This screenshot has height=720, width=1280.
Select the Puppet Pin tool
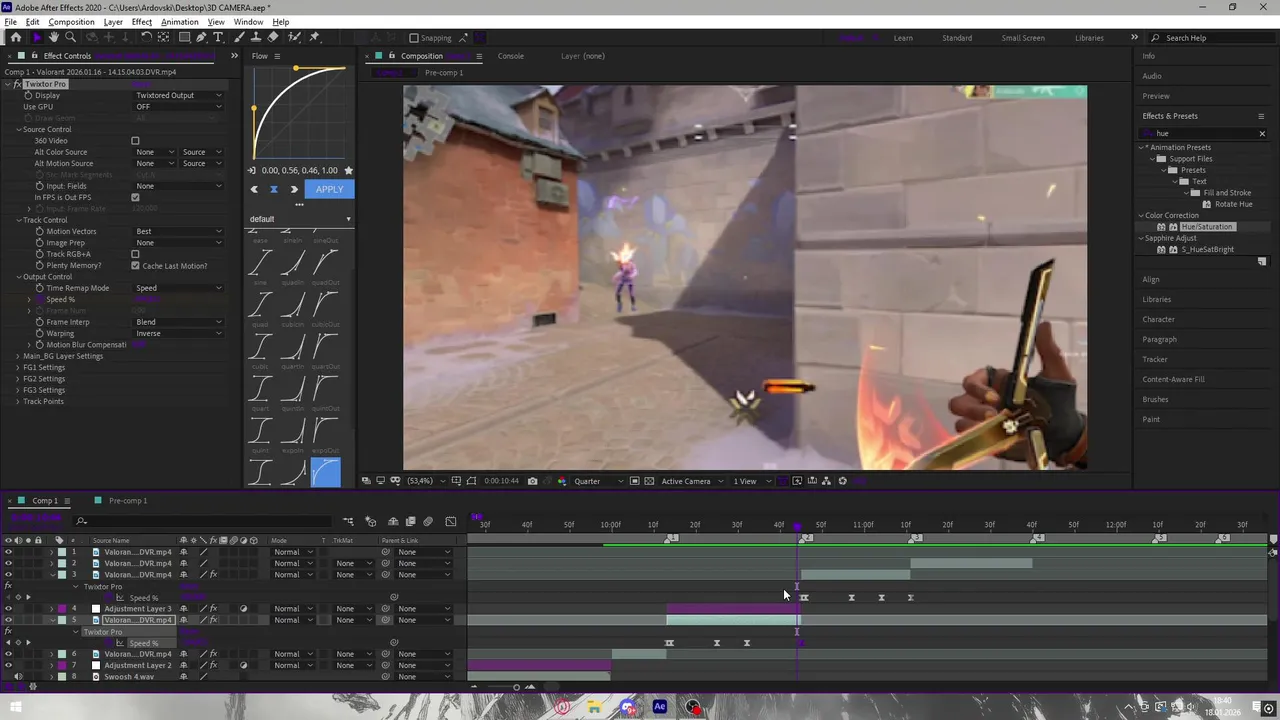314,37
